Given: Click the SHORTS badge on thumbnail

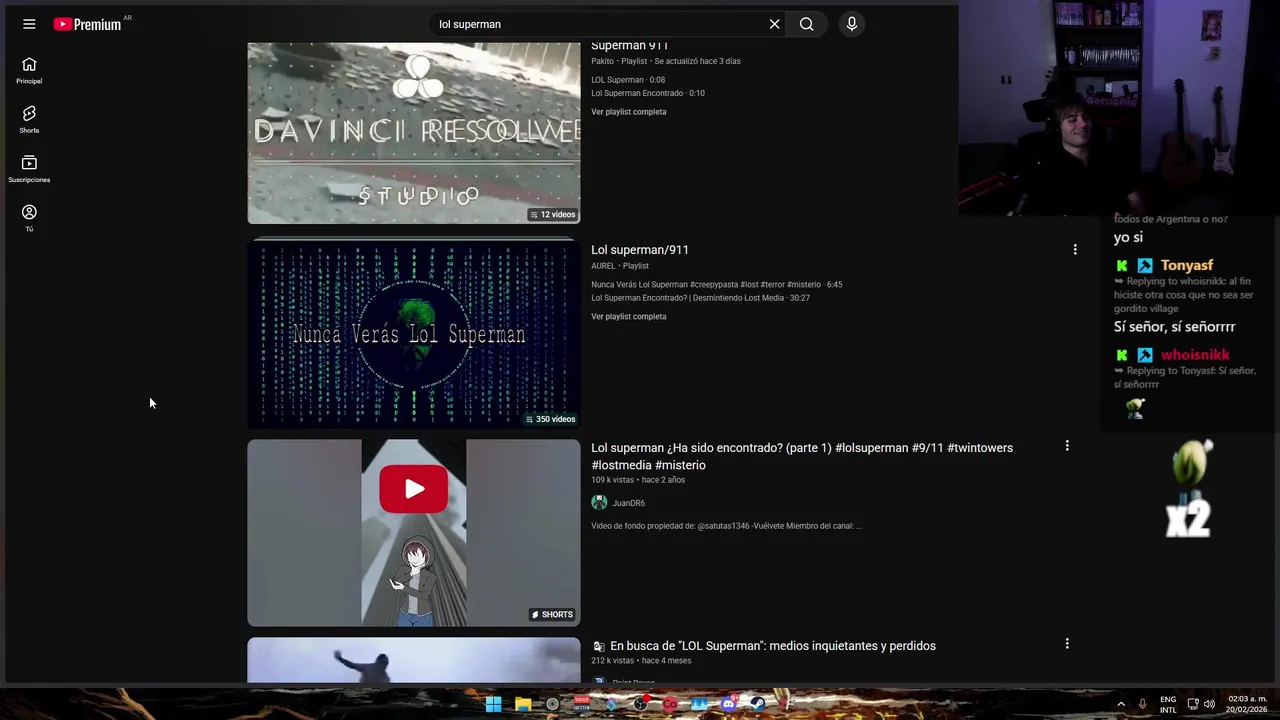Looking at the screenshot, I should (552, 615).
